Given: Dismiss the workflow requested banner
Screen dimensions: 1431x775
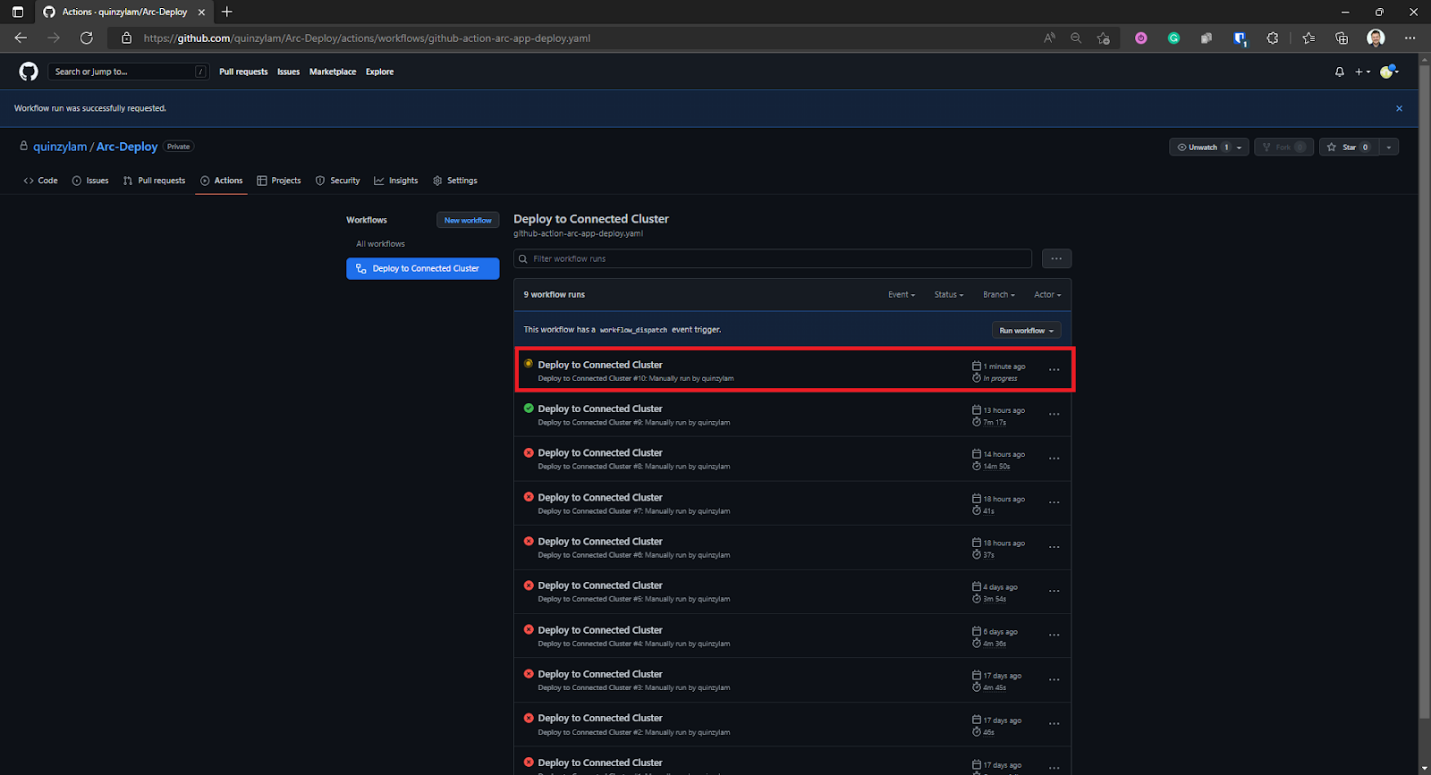Looking at the screenshot, I should pos(1399,108).
